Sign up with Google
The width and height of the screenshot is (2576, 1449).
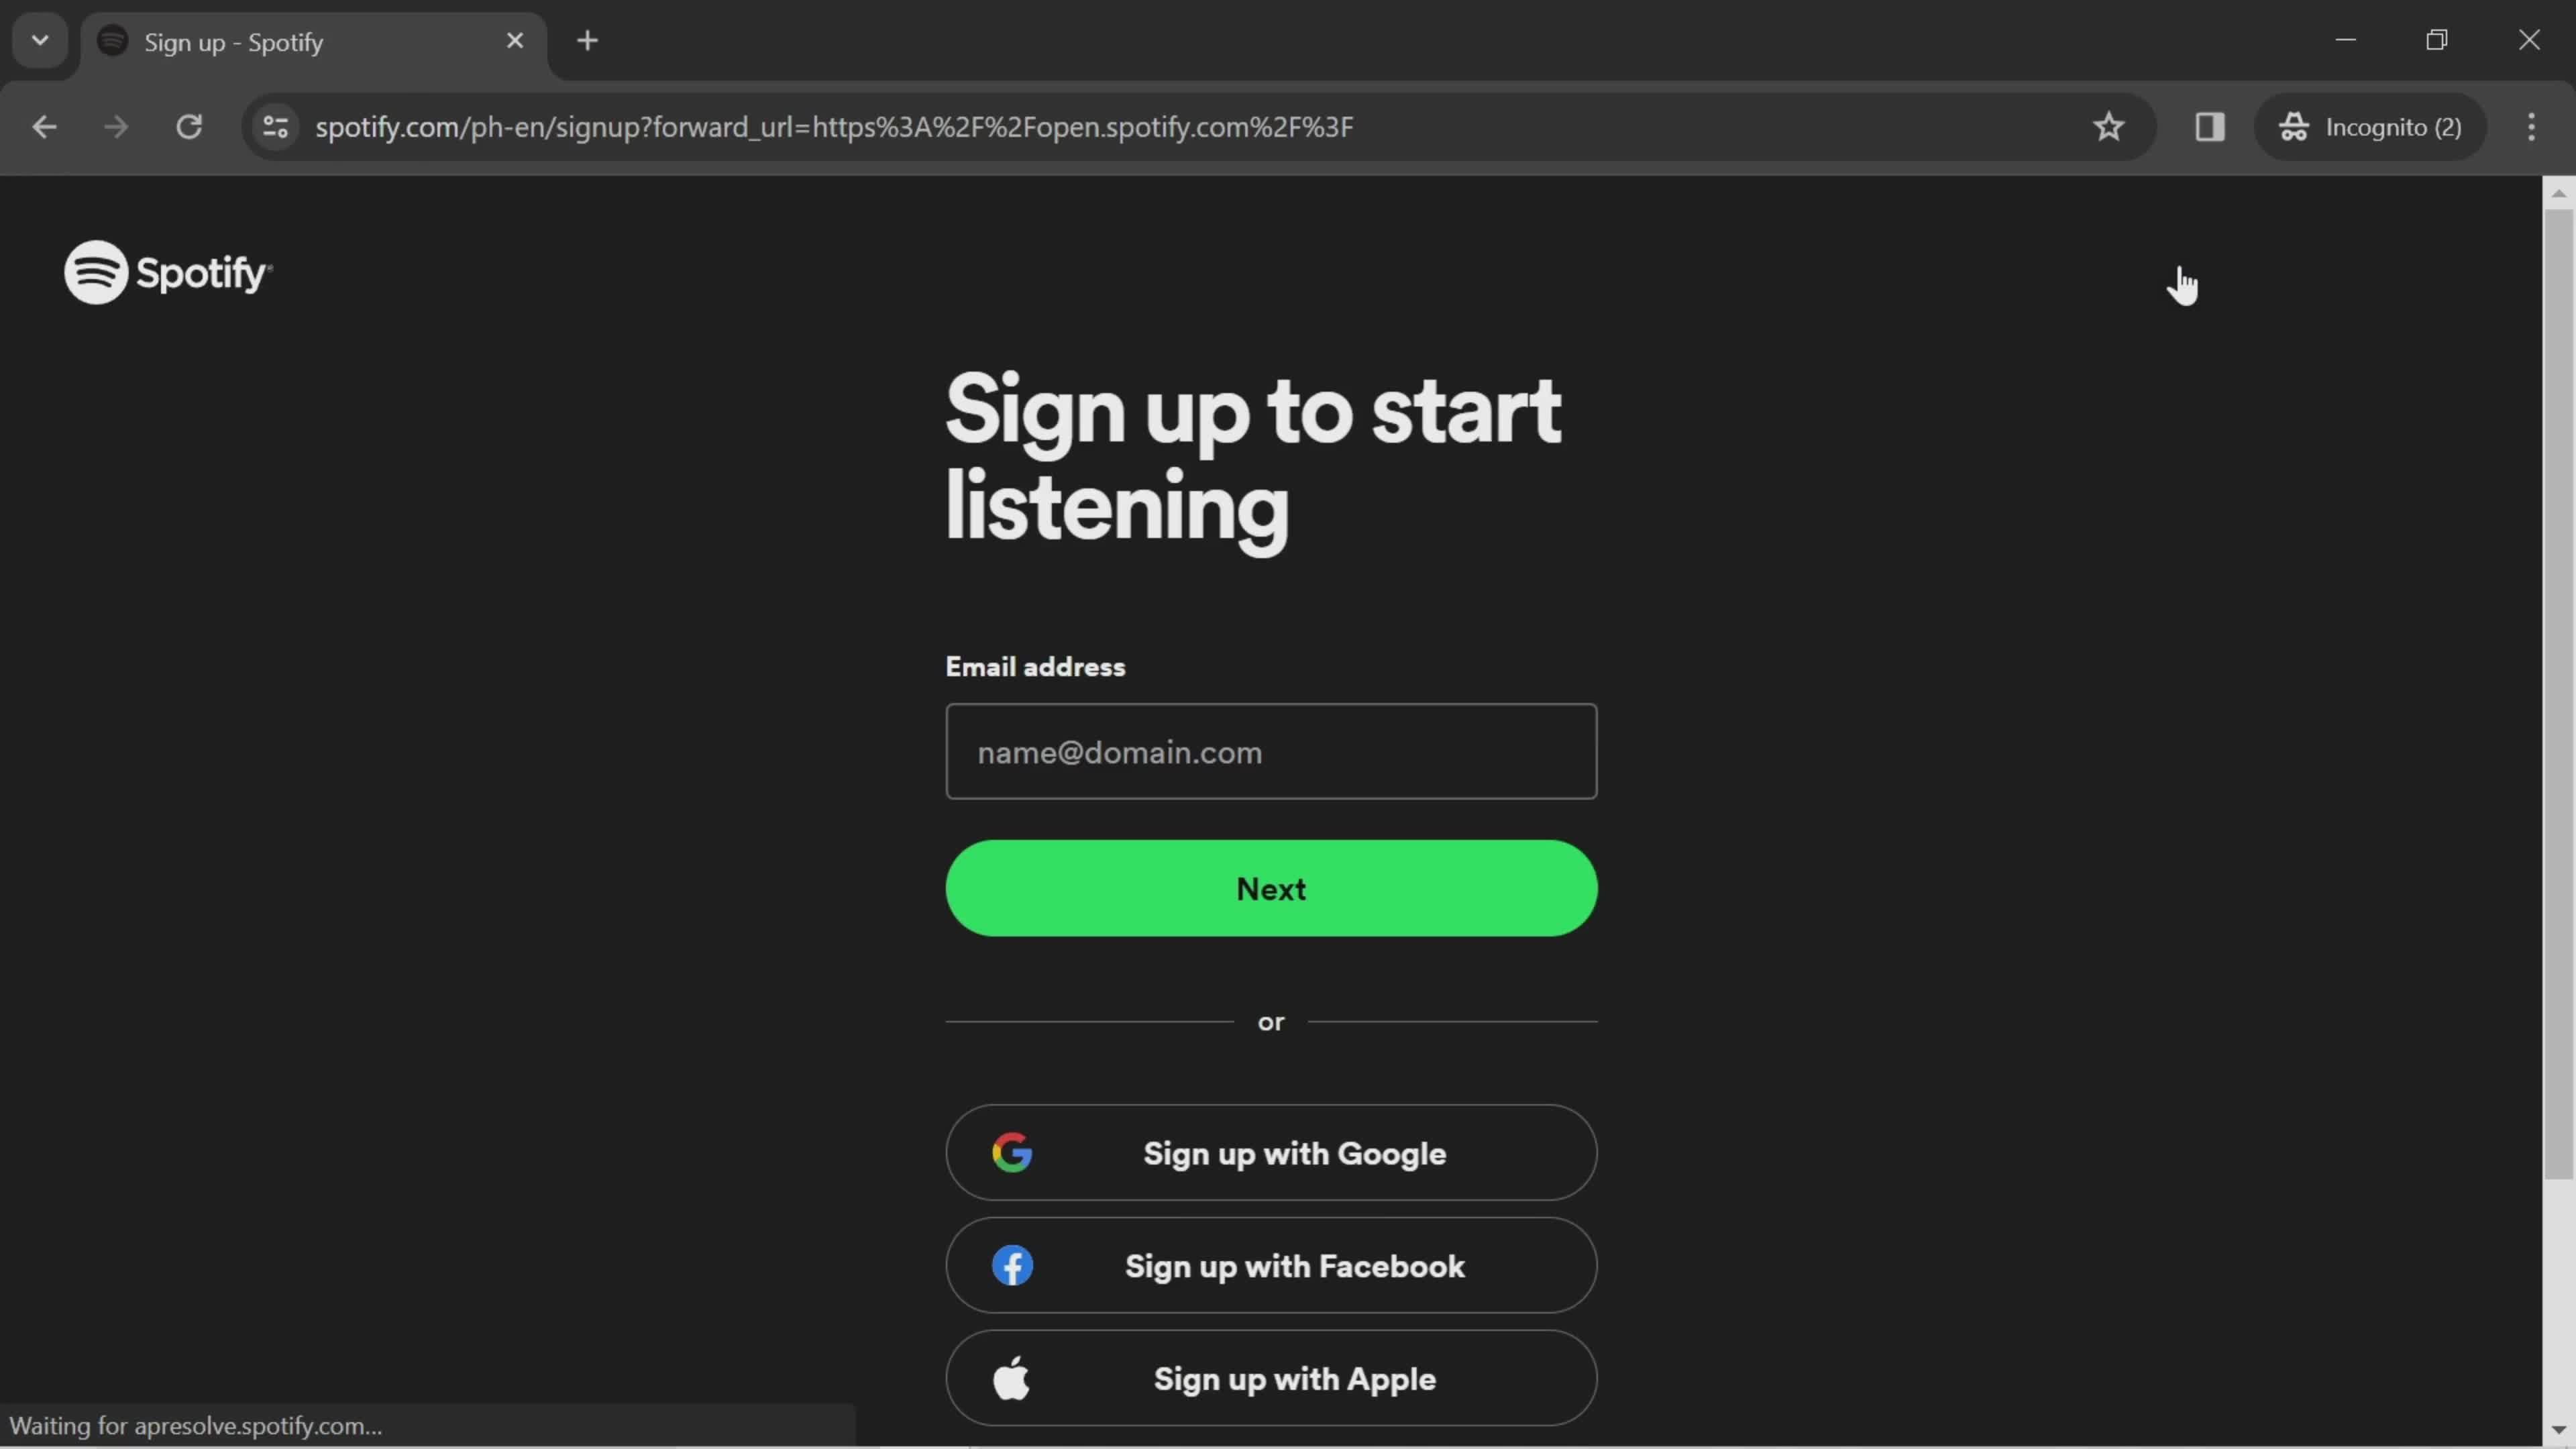pyautogui.click(x=1271, y=1152)
